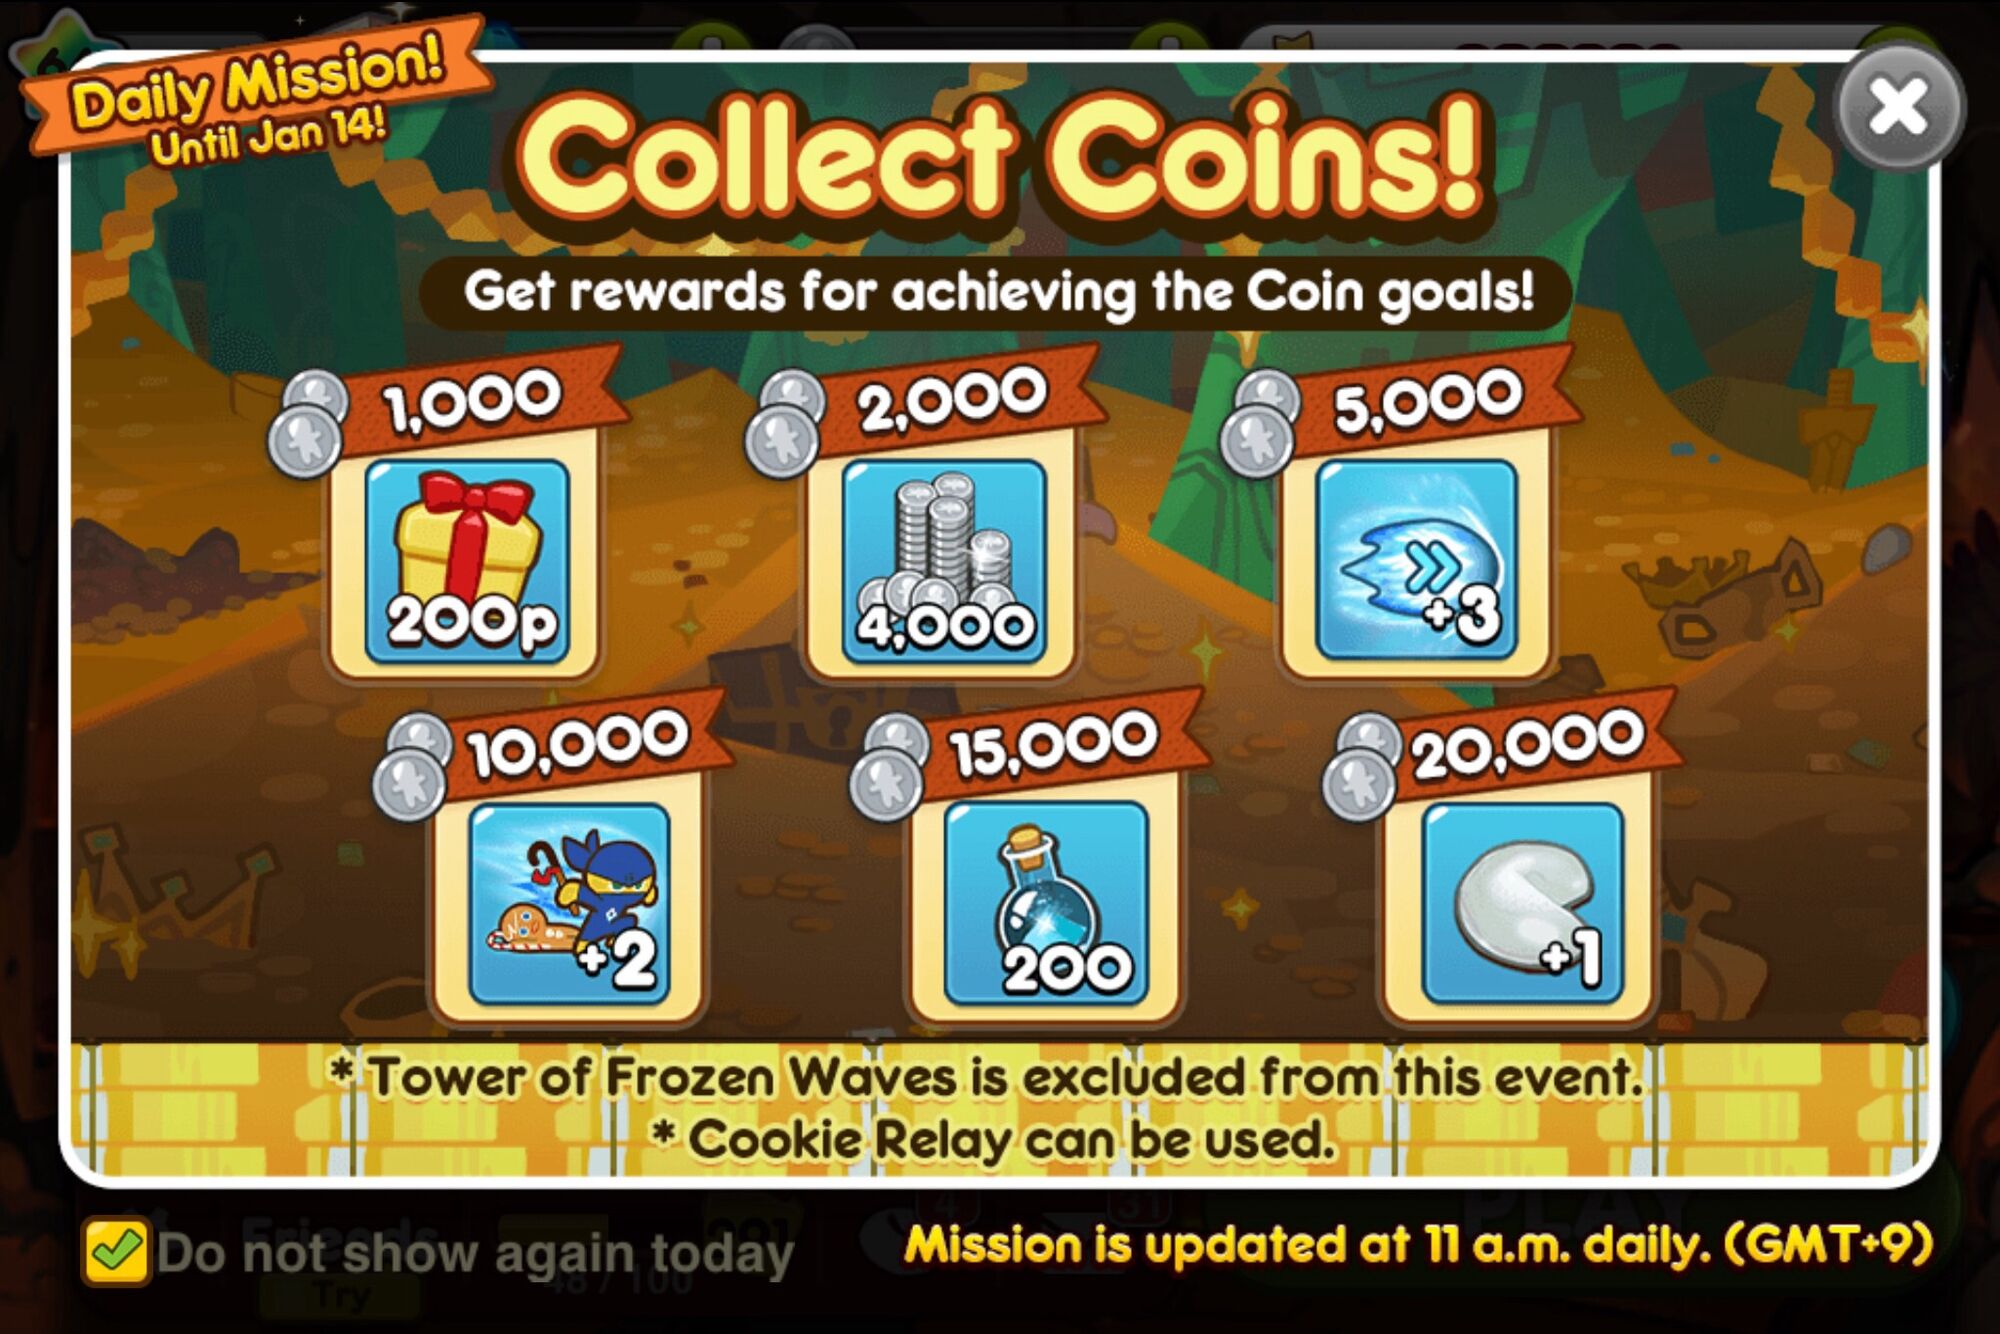This screenshot has height=1334, width=2000.
Task: Tap the Get rewards description bar
Action: pyautogui.click(x=997, y=293)
